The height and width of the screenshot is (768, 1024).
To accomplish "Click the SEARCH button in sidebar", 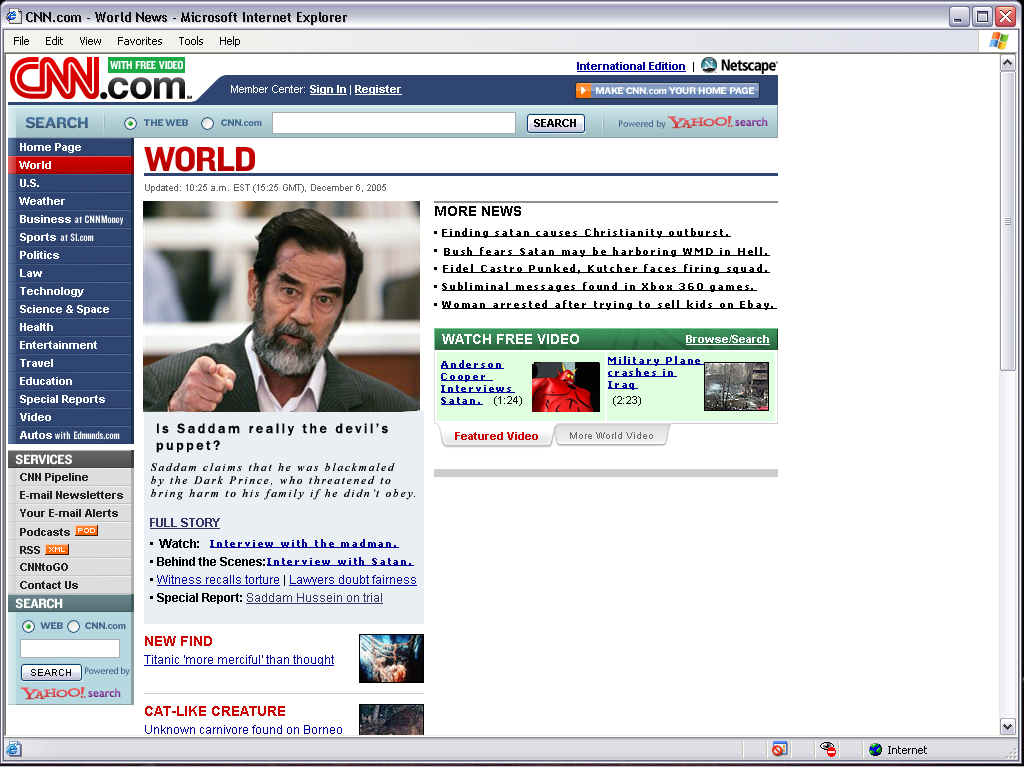I will [51, 672].
